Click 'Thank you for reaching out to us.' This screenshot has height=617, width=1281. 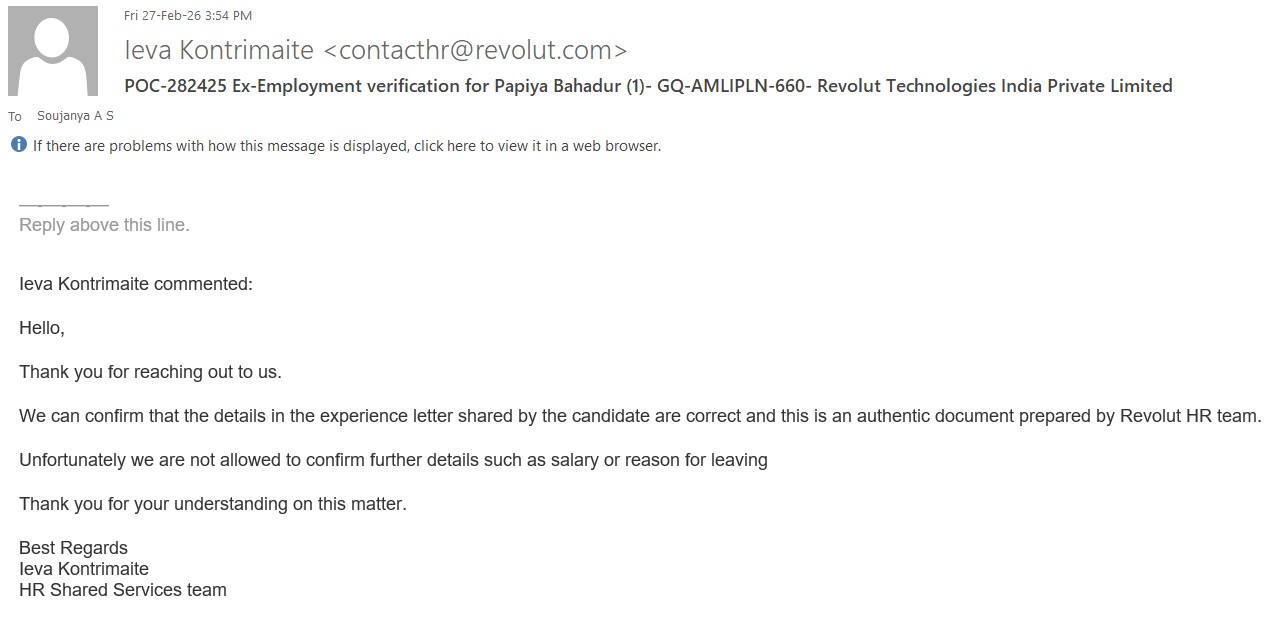click(x=150, y=372)
